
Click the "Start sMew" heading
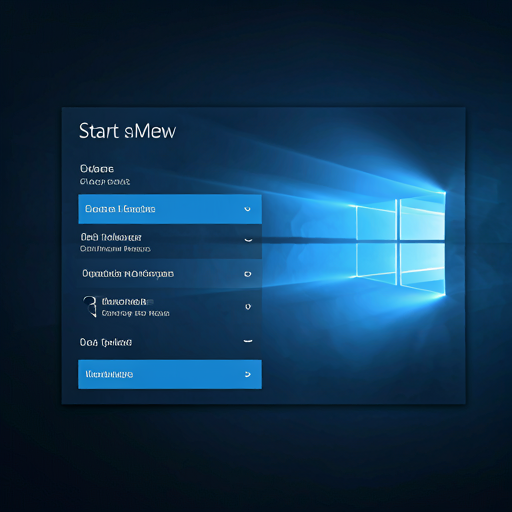point(127,131)
